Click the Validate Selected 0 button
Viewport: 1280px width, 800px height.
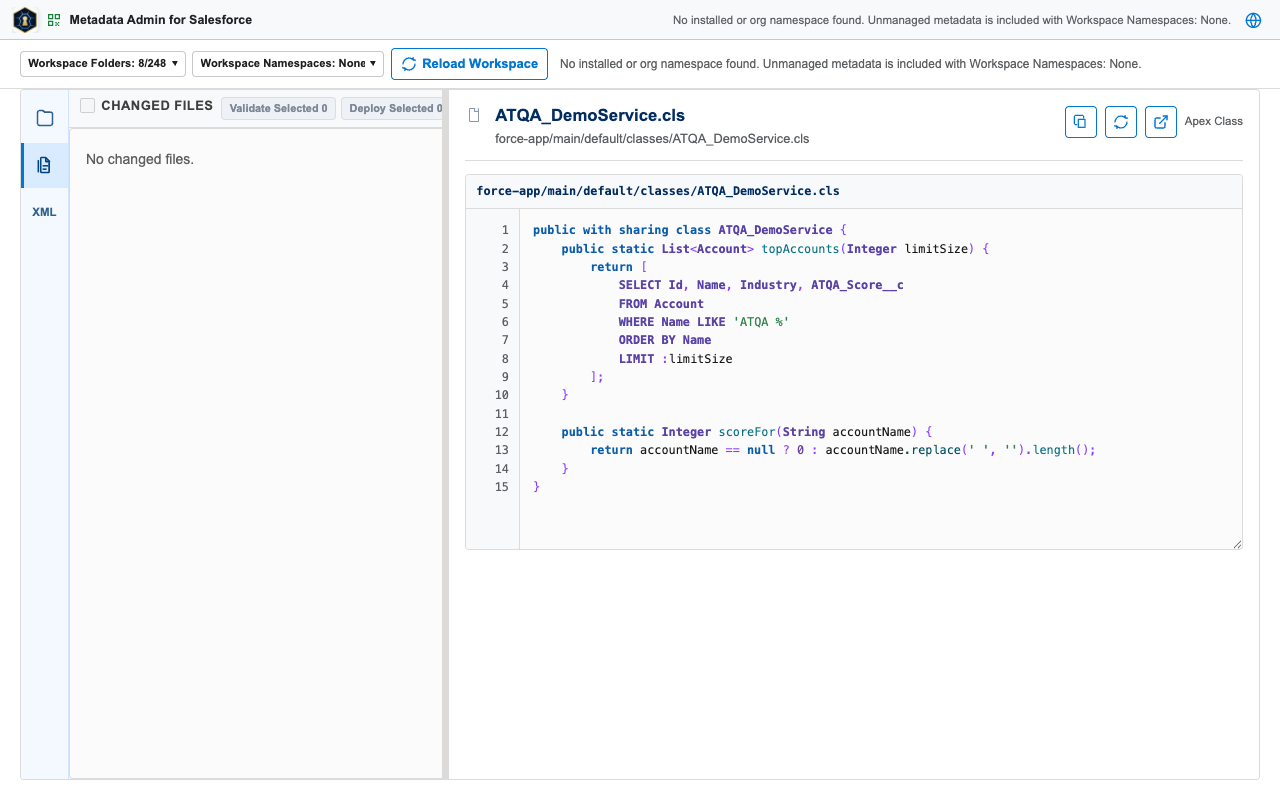[x=278, y=108]
